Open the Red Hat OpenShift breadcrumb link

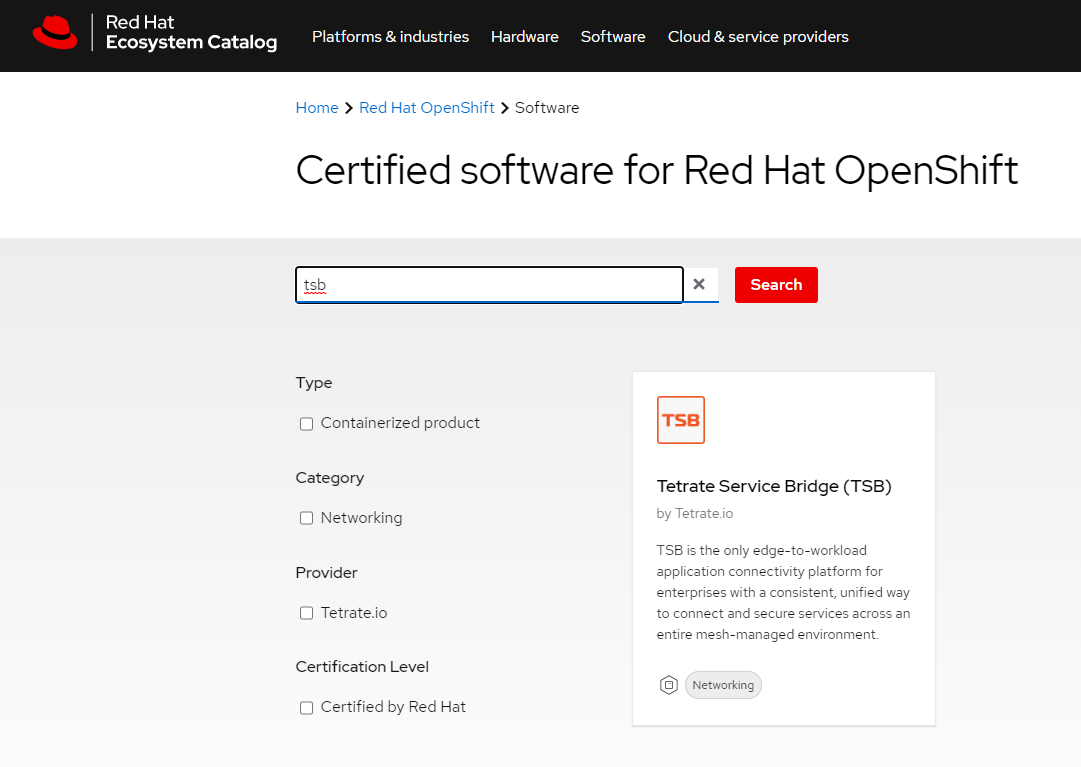(427, 107)
